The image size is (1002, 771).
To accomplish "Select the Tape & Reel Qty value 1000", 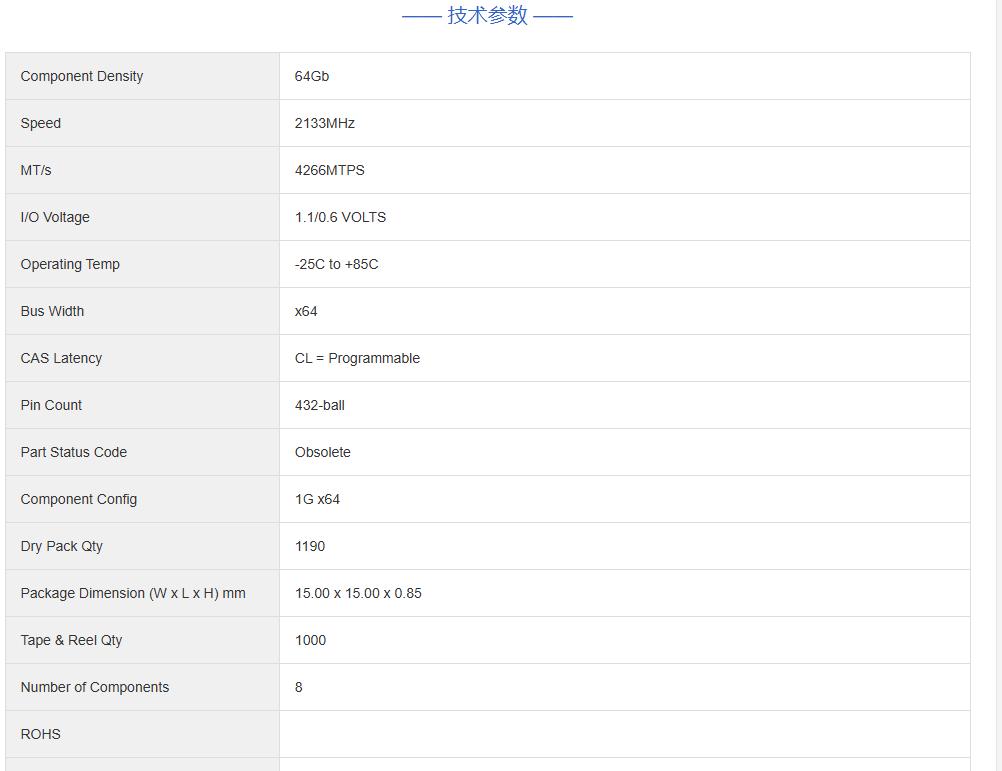I will click(310, 640).
